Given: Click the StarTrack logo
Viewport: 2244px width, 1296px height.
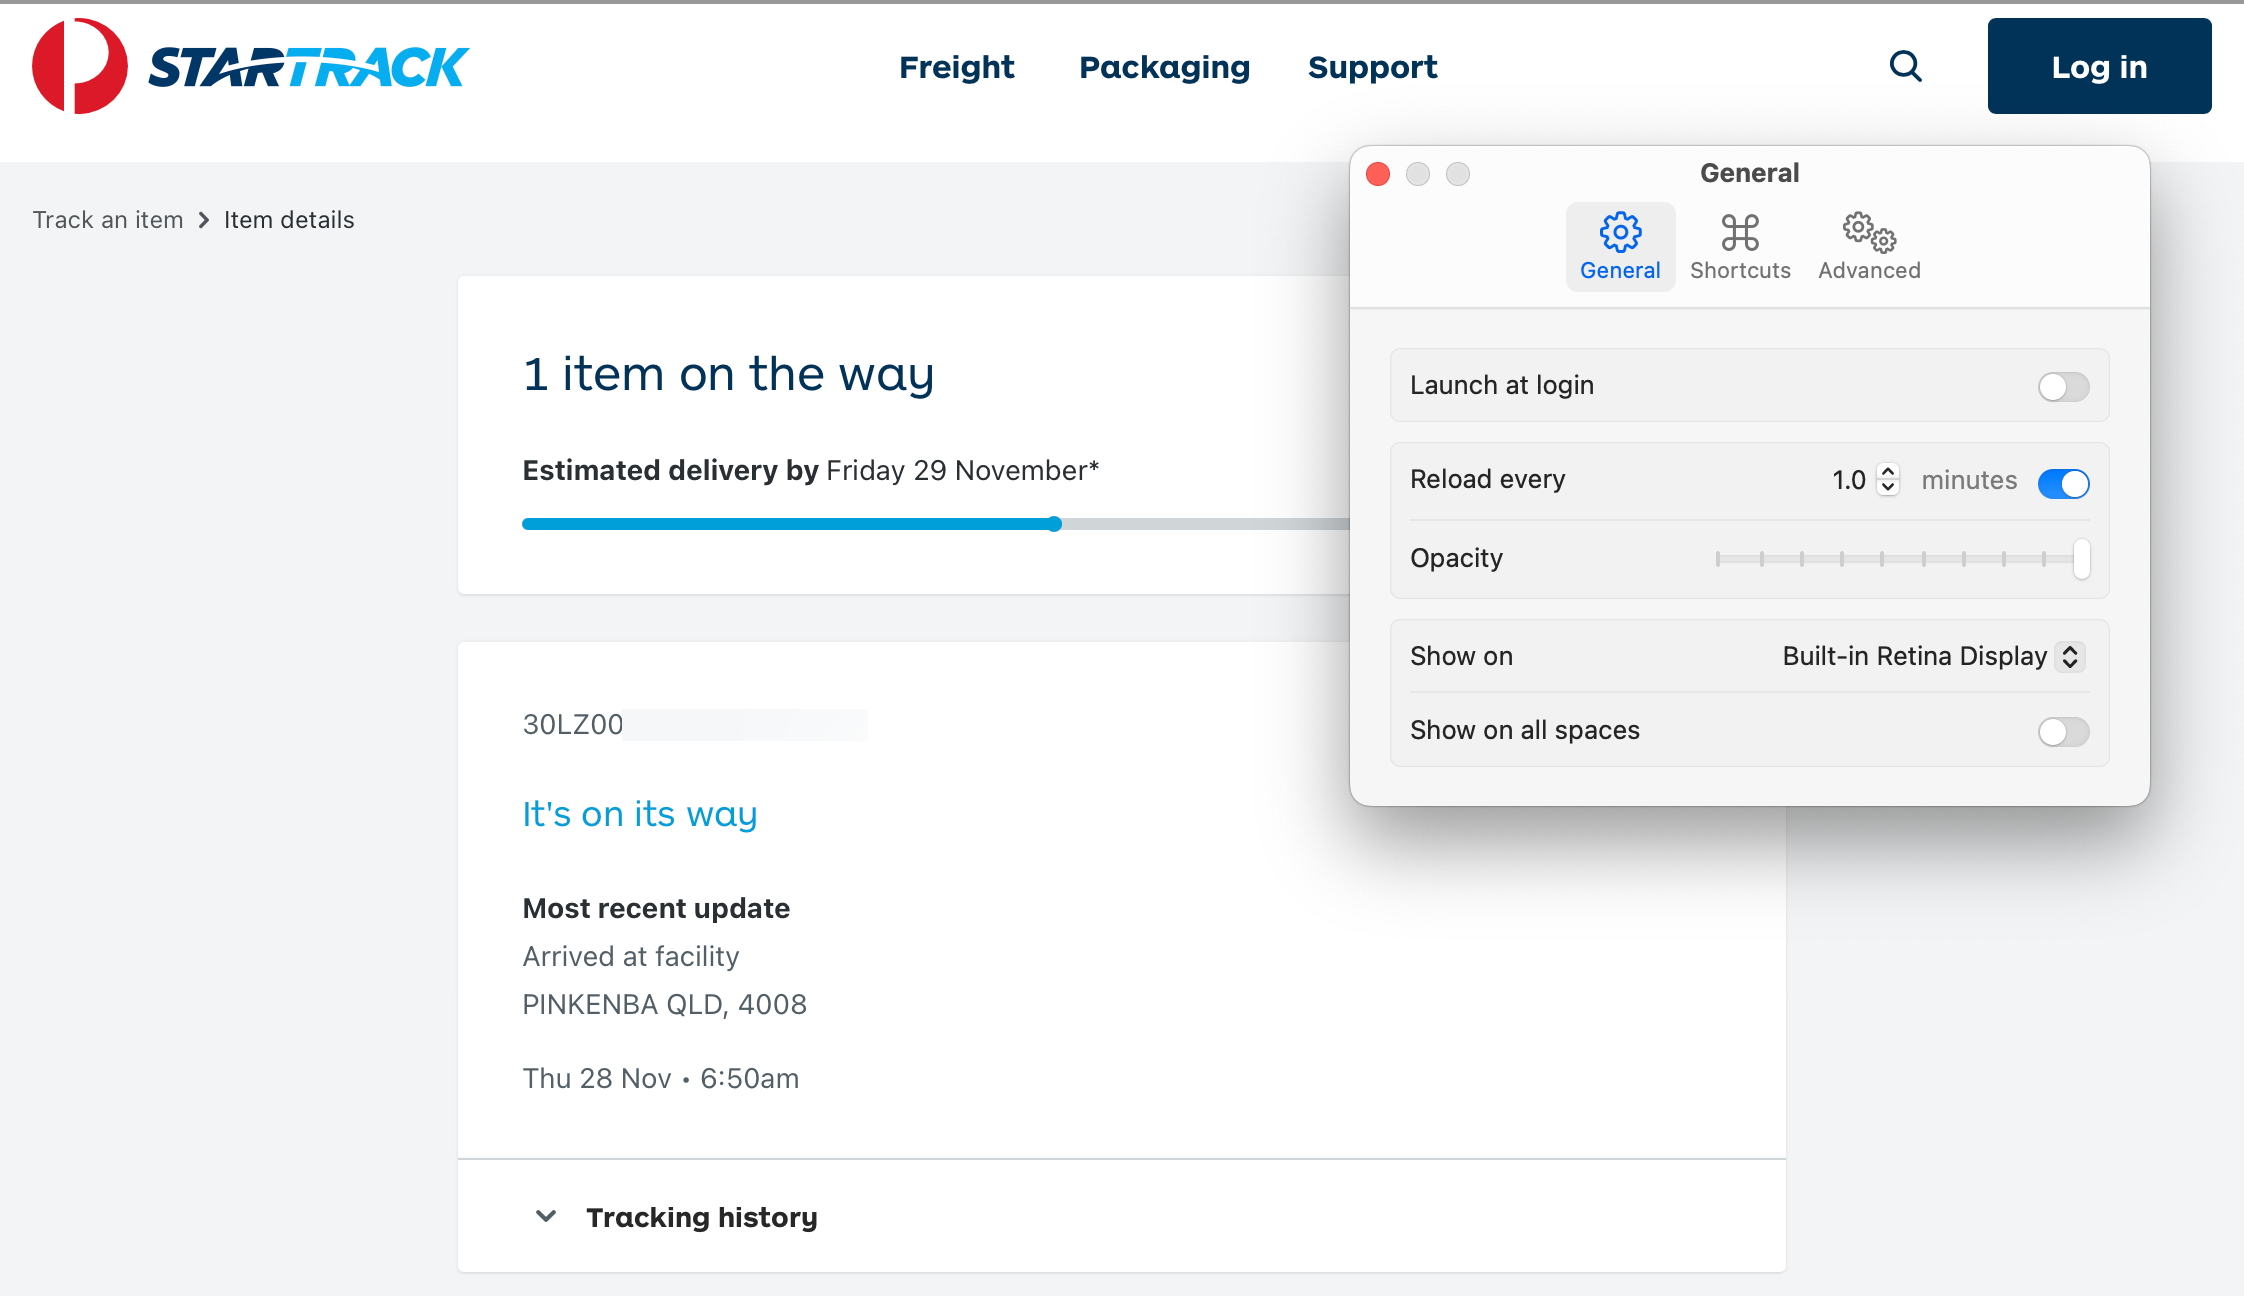Looking at the screenshot, I should [250, 66].
